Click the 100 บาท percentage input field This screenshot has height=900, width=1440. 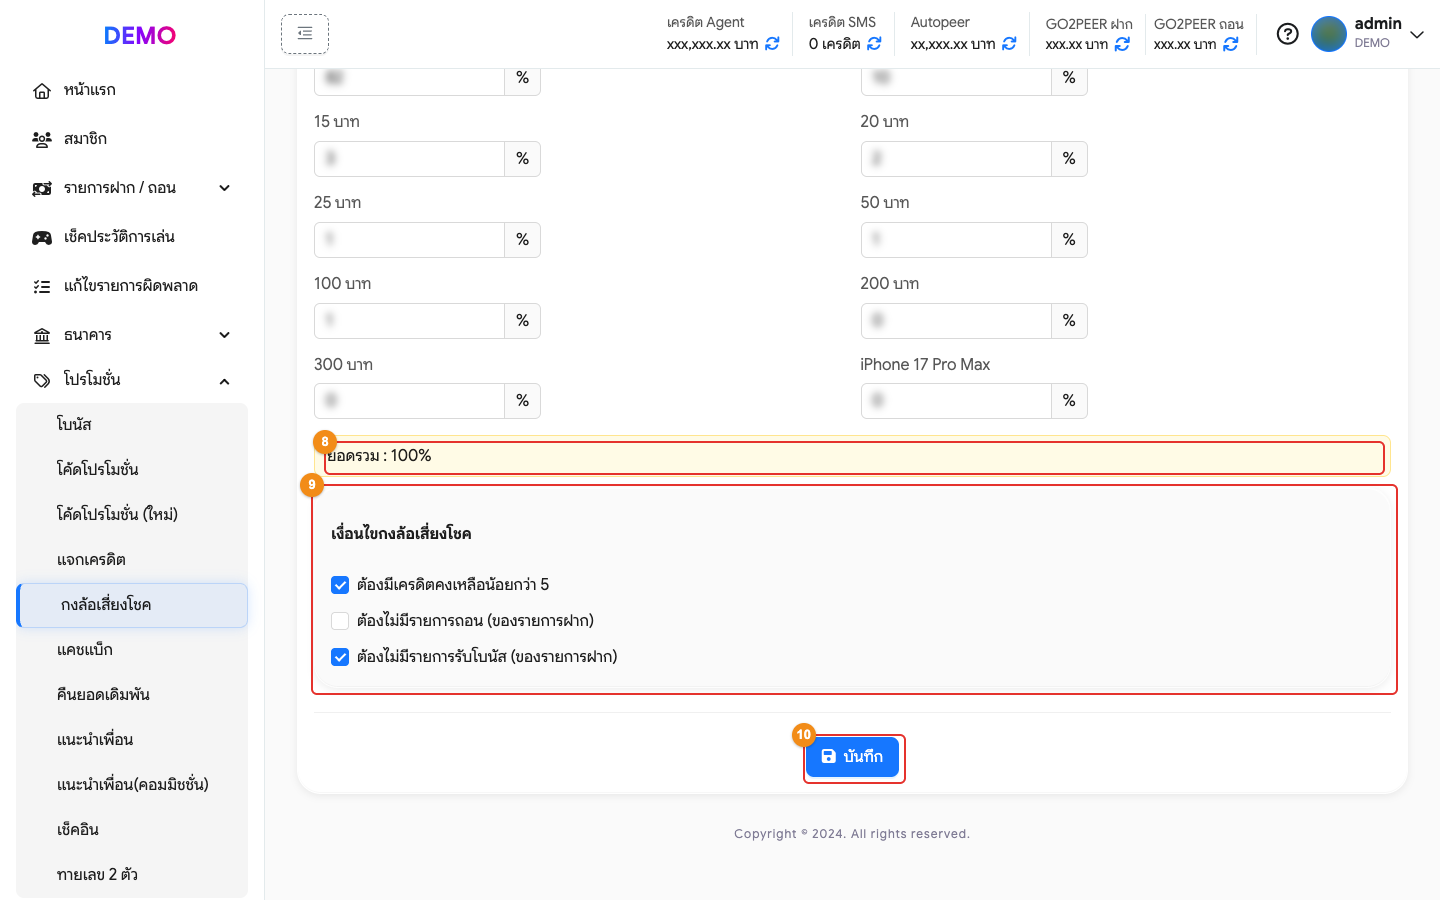coord(409,321)
